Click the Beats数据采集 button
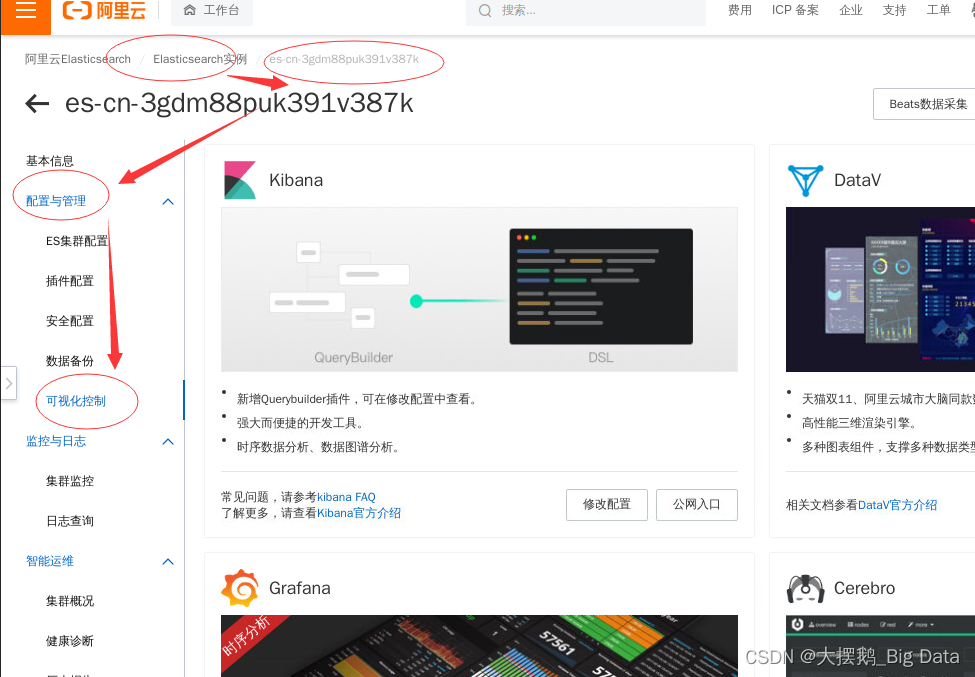This screenshot has height=677, width=975. click(925, 104)
